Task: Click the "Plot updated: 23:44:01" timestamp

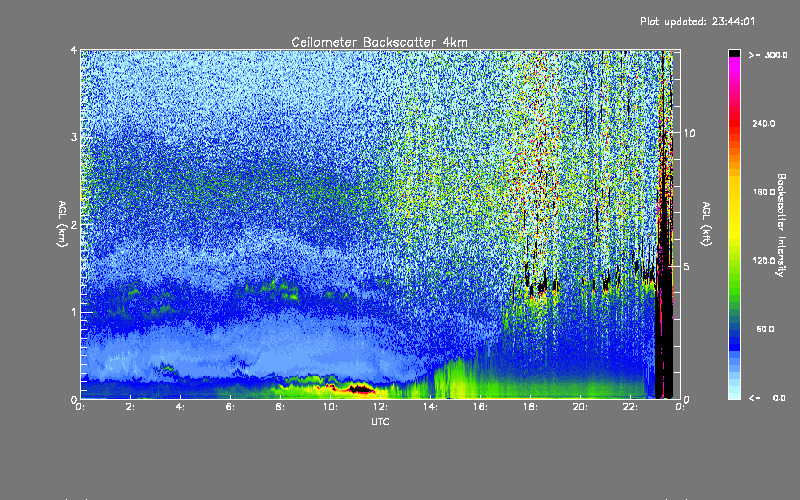Action: tap(697, 21)
